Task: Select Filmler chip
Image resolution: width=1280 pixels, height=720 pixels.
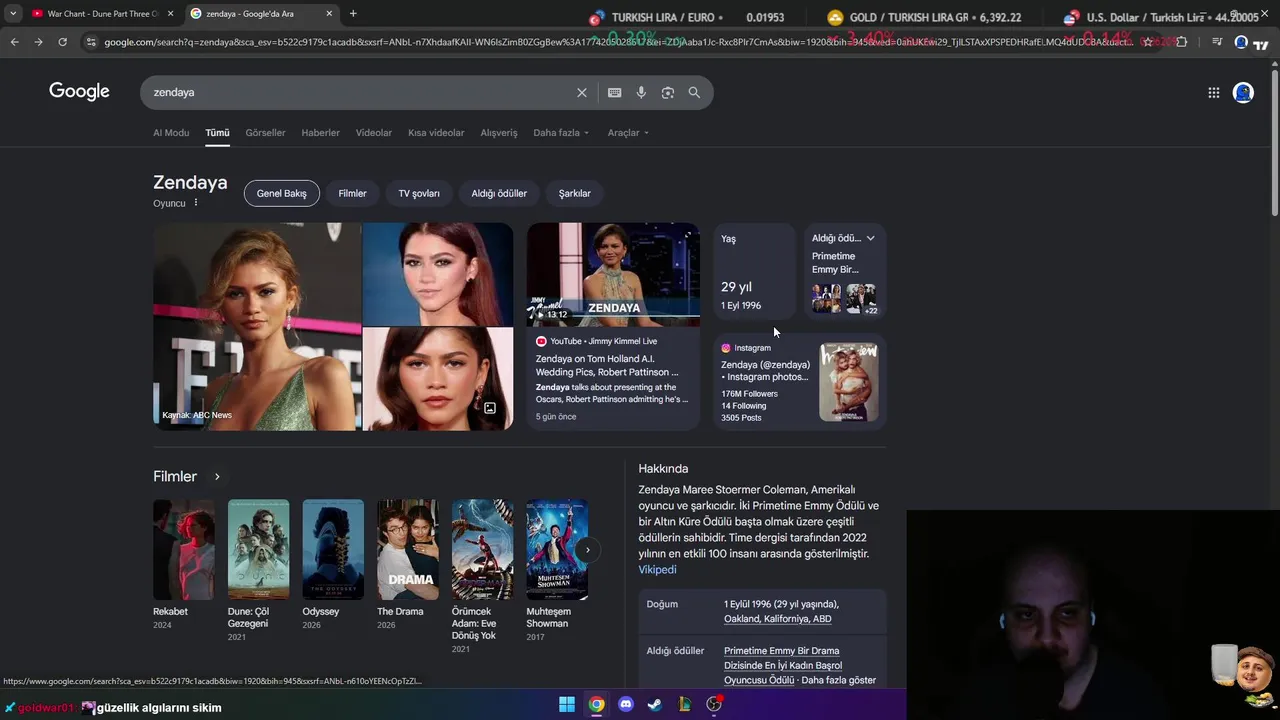Action: coord(352,193)
